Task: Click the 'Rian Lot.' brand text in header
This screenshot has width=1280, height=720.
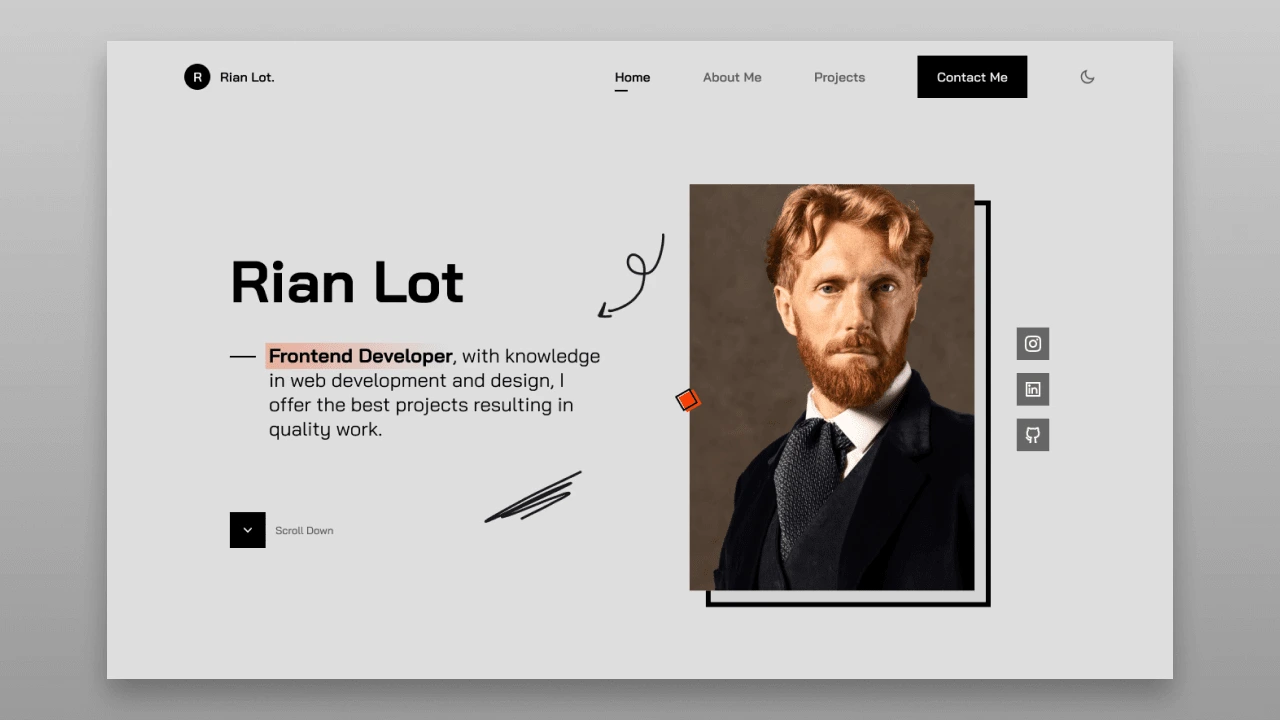Action: [247, 77]
